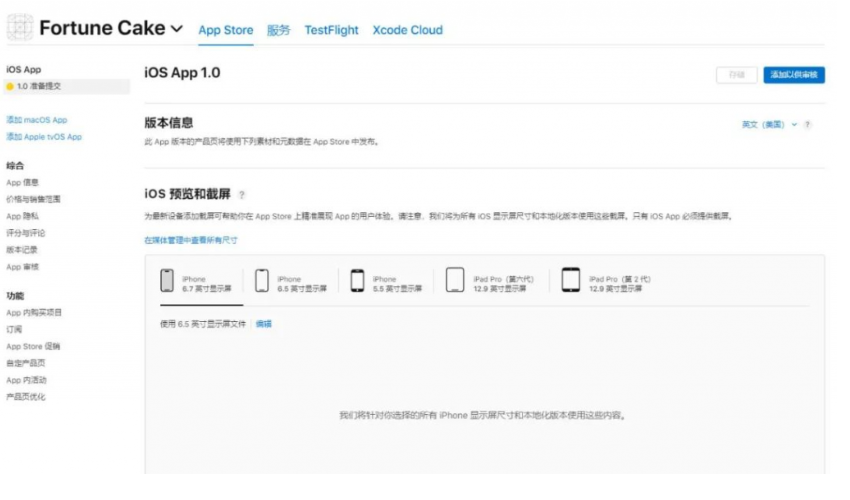Open App 信息 in the sidebar

click(22, 183)
